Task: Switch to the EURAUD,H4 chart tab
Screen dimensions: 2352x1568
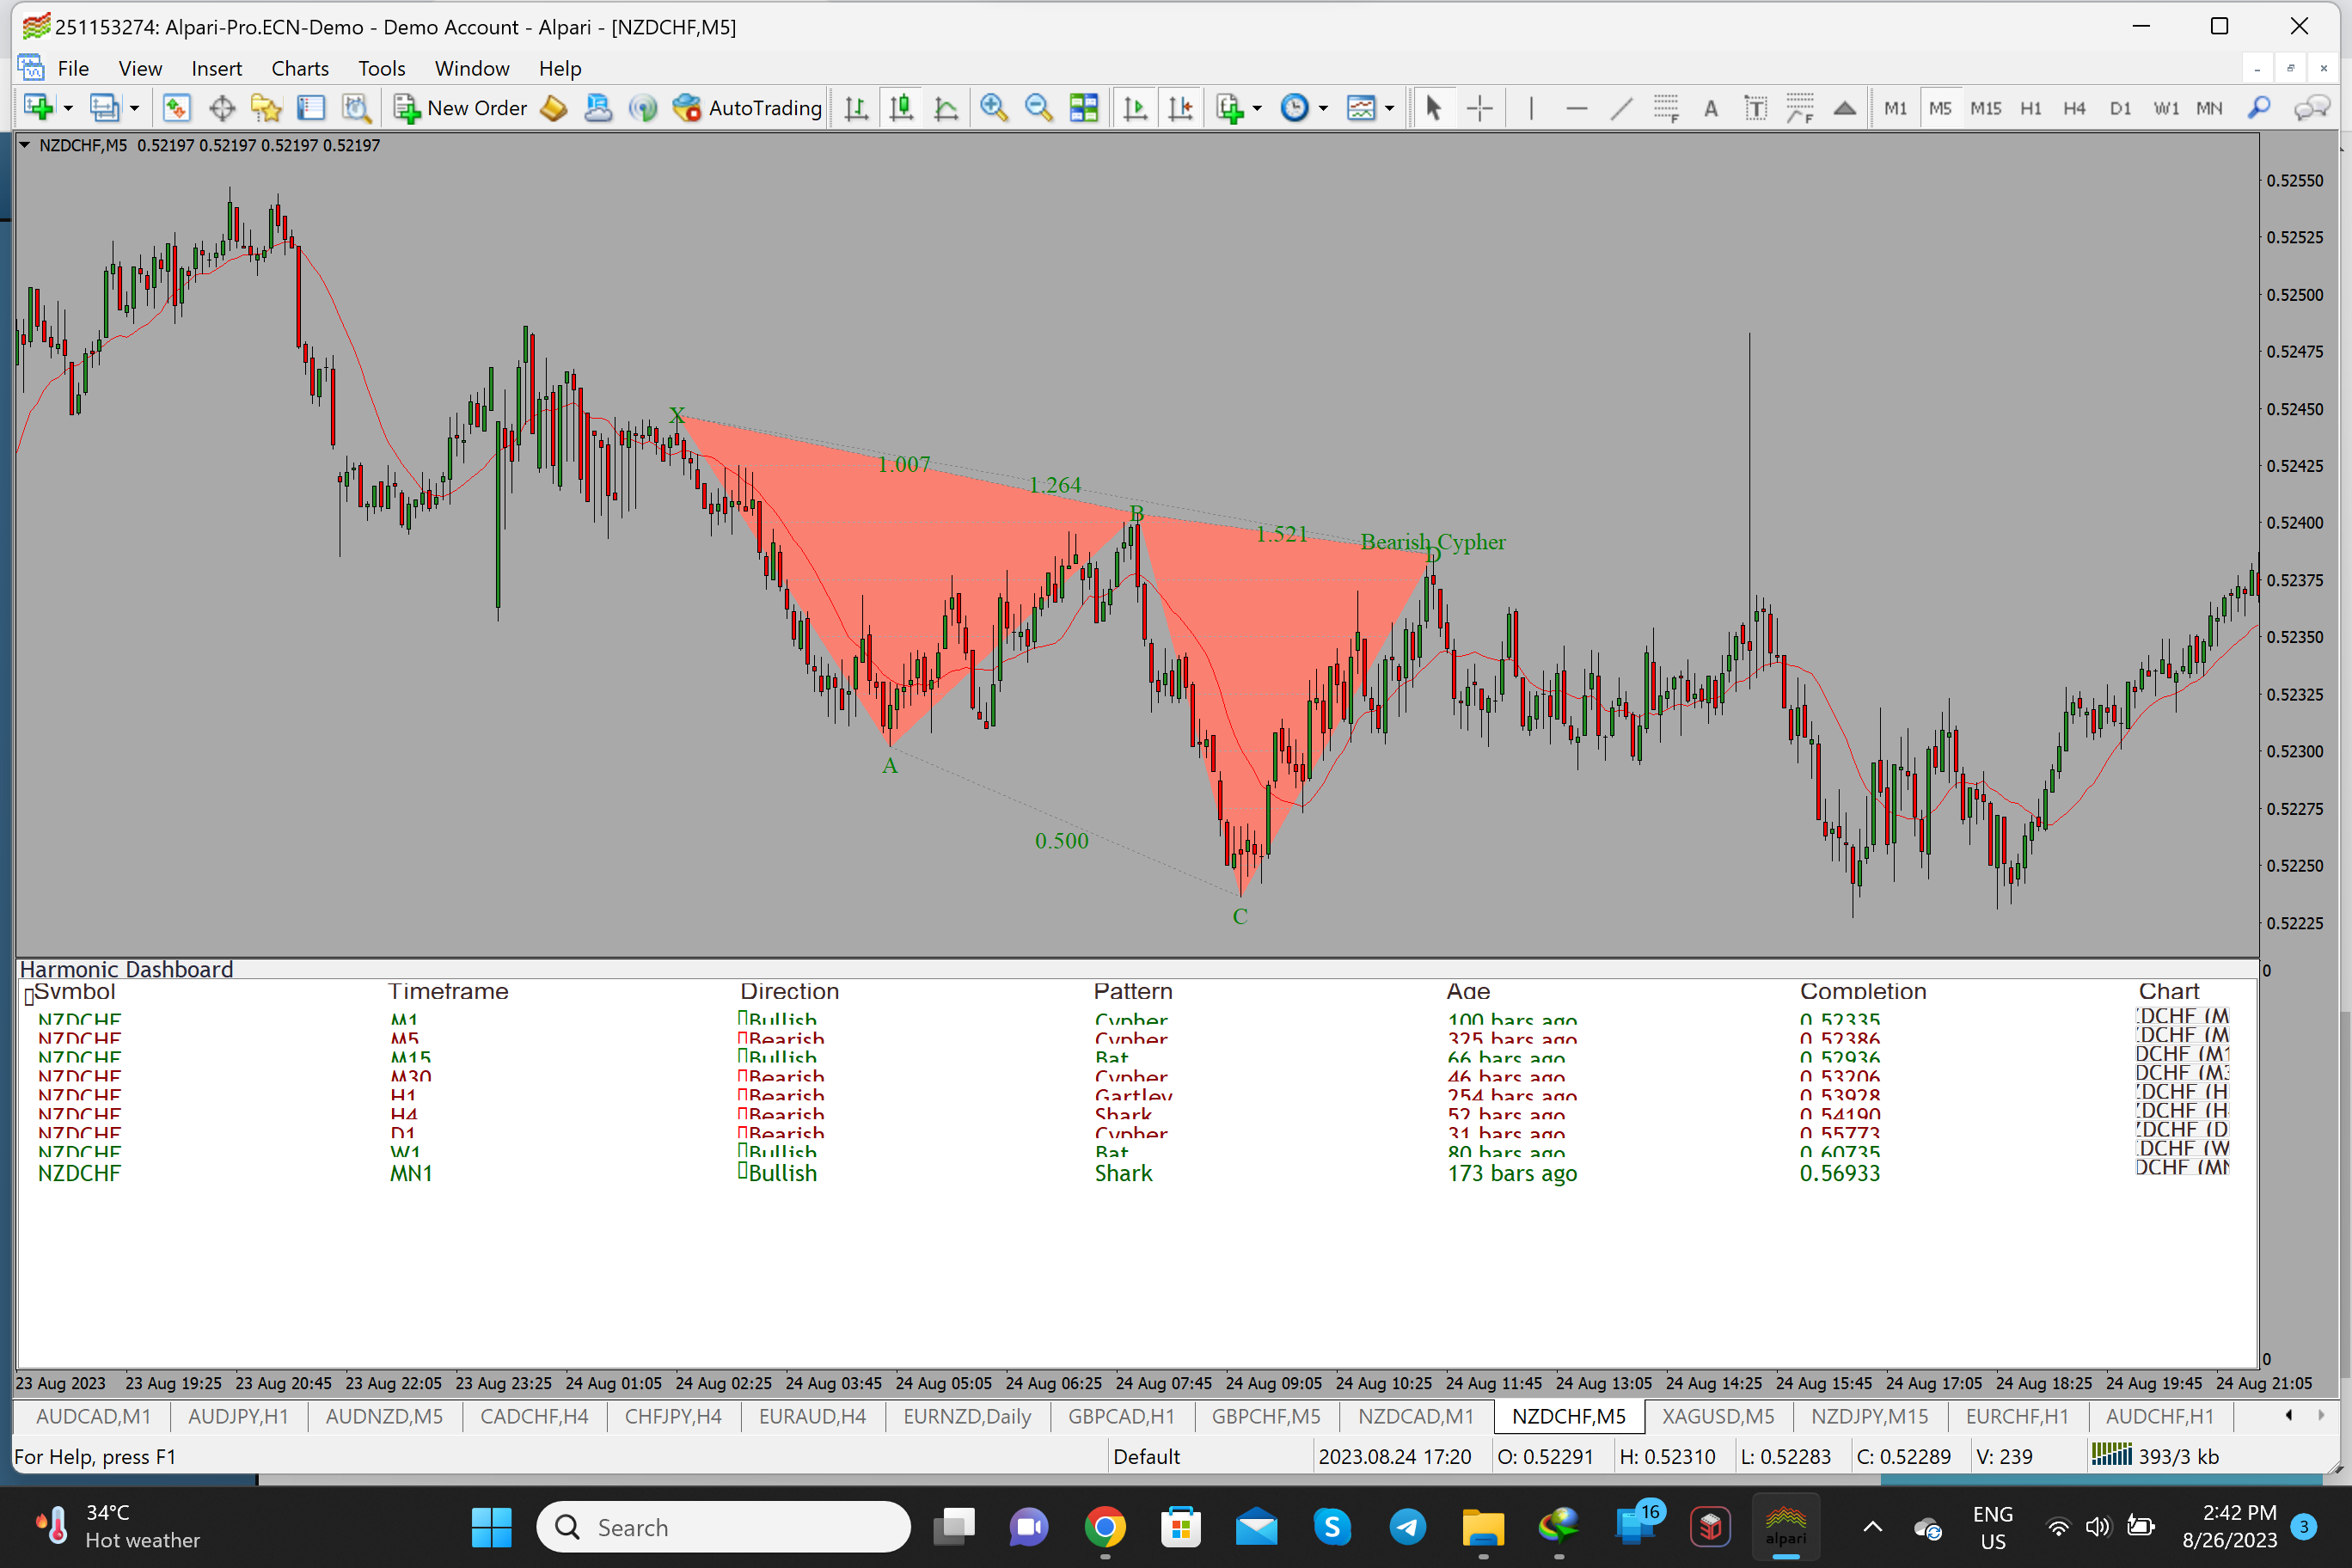Action: (812, 1416)
